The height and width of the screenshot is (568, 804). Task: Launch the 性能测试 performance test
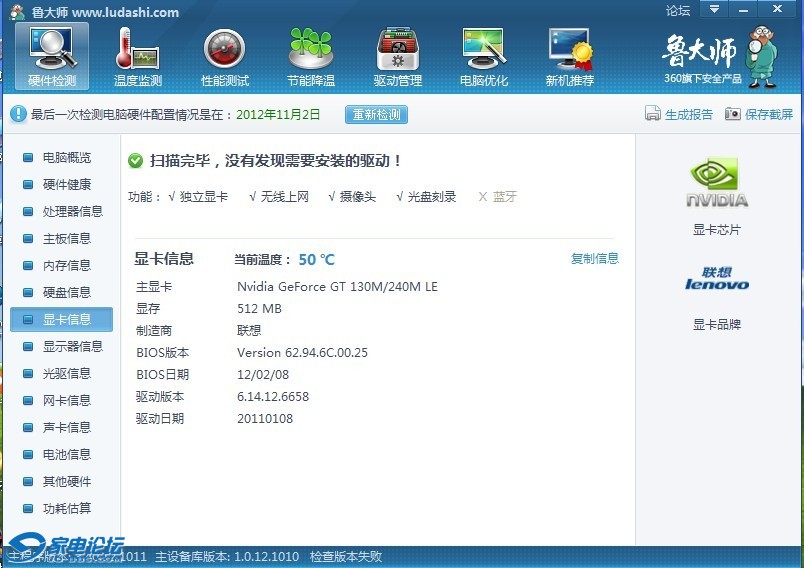[x=224, y=56]
